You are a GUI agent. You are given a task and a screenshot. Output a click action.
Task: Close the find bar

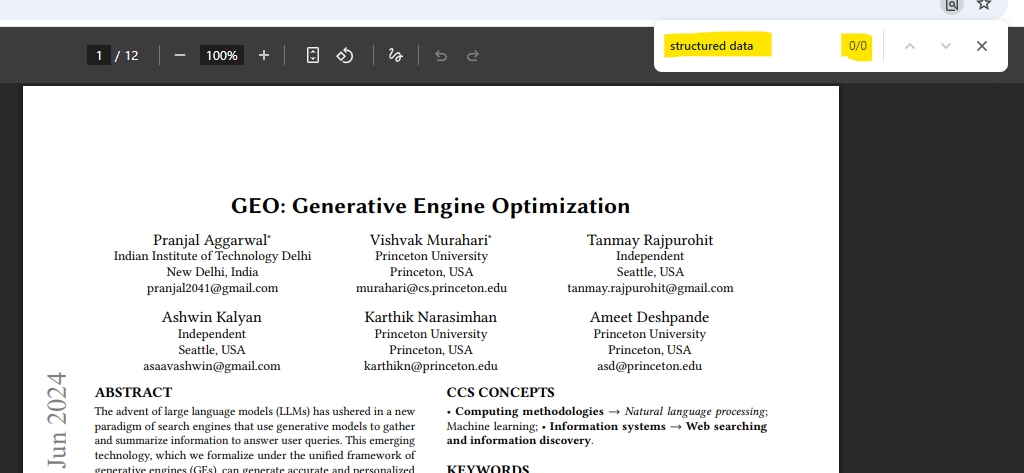coord(982,46)
